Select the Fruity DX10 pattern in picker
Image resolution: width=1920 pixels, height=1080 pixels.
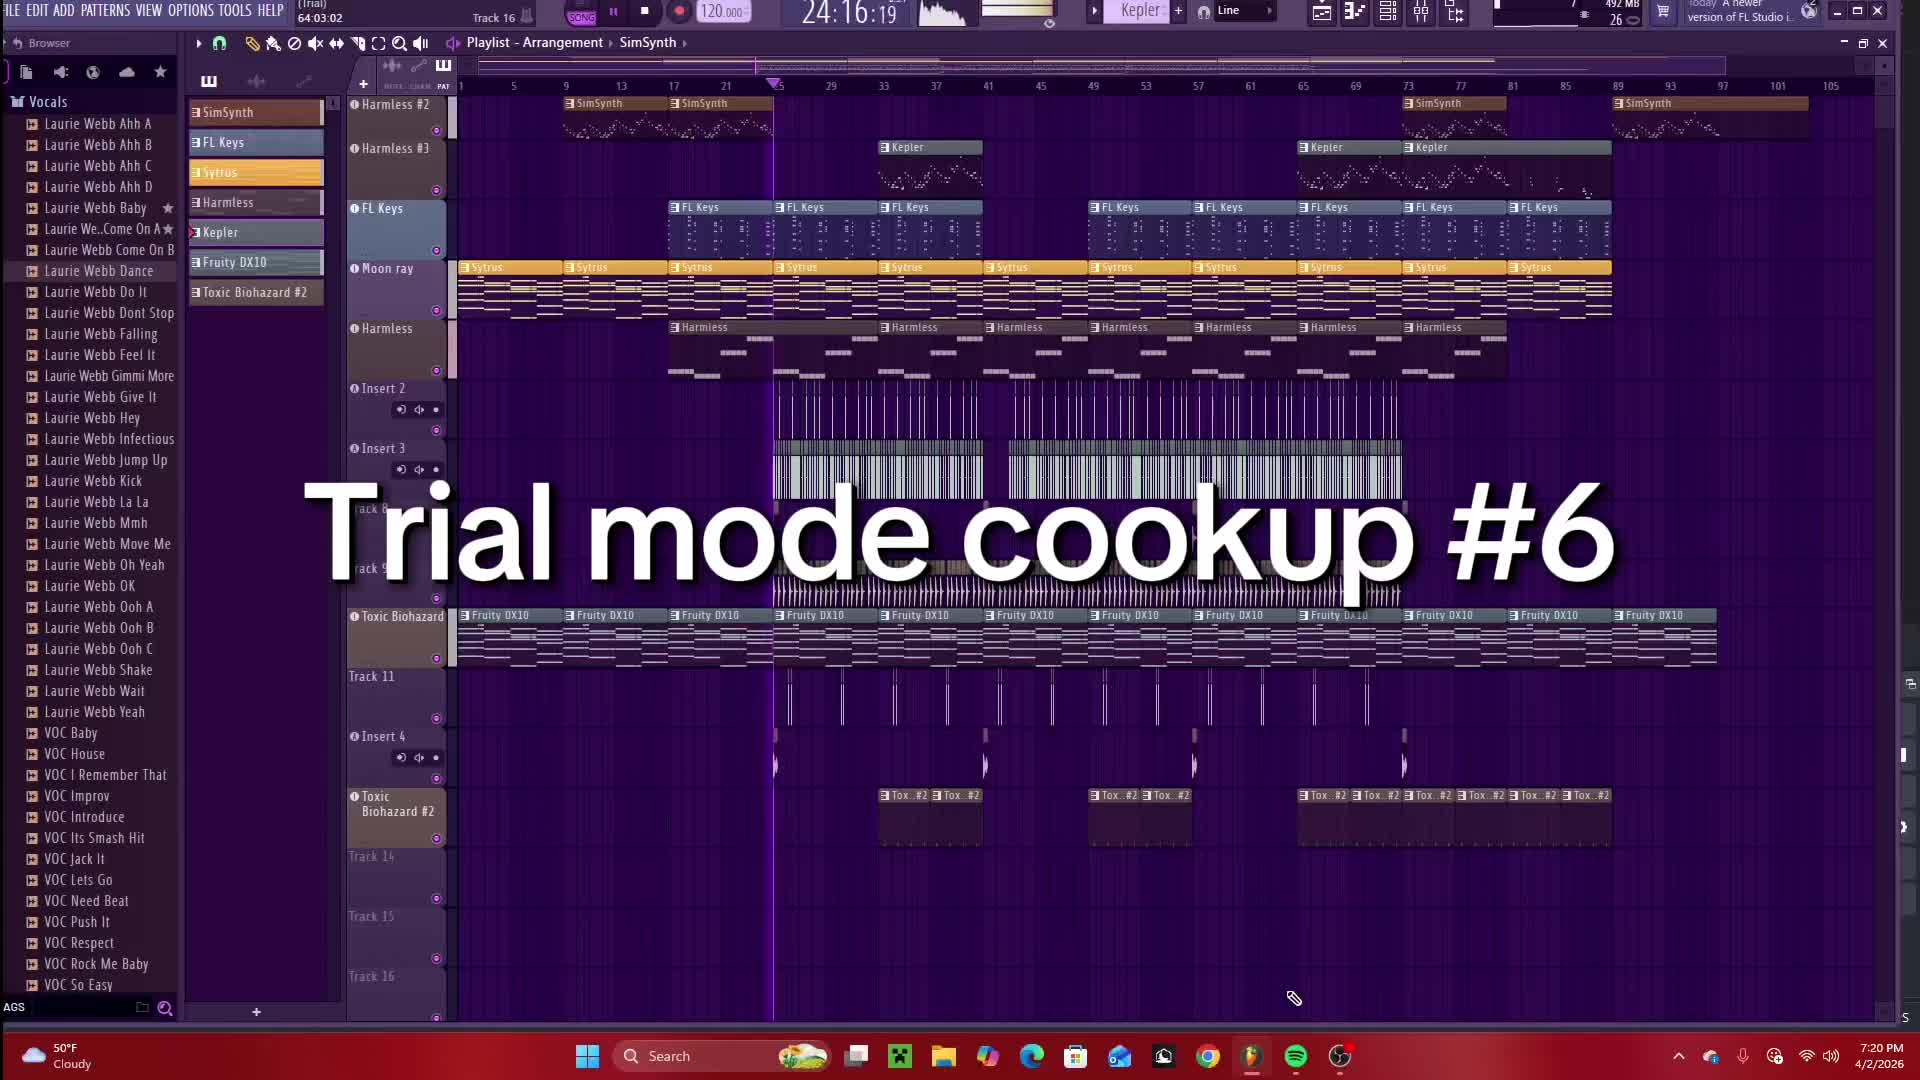click(x=256, y=262)
